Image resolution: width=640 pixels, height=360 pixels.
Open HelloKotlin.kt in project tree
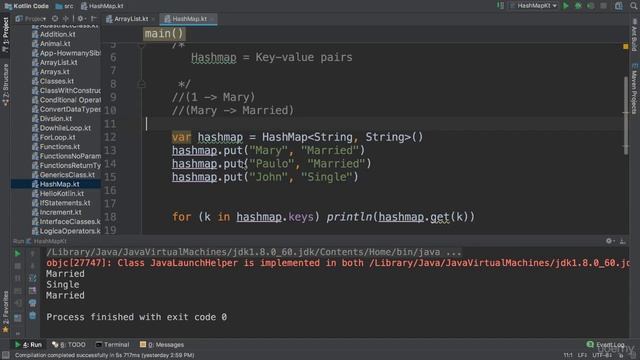pos(62,194)
